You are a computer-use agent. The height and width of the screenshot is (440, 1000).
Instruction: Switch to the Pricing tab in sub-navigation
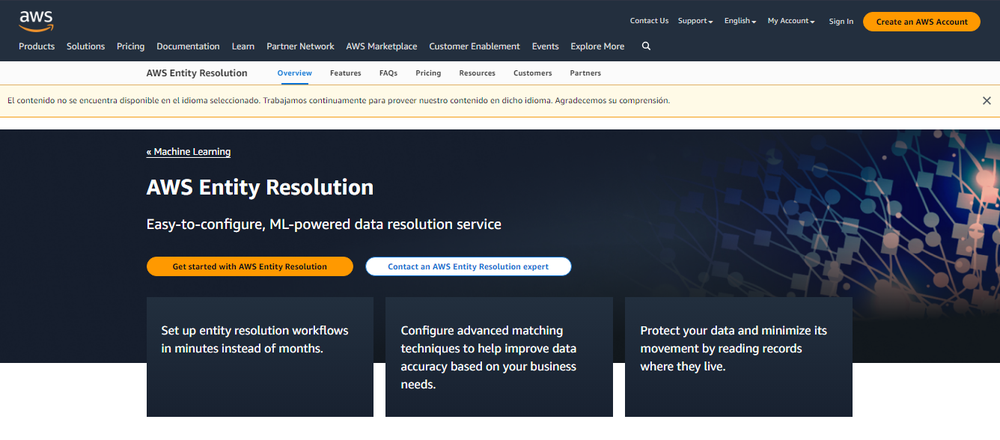(429, 73)
